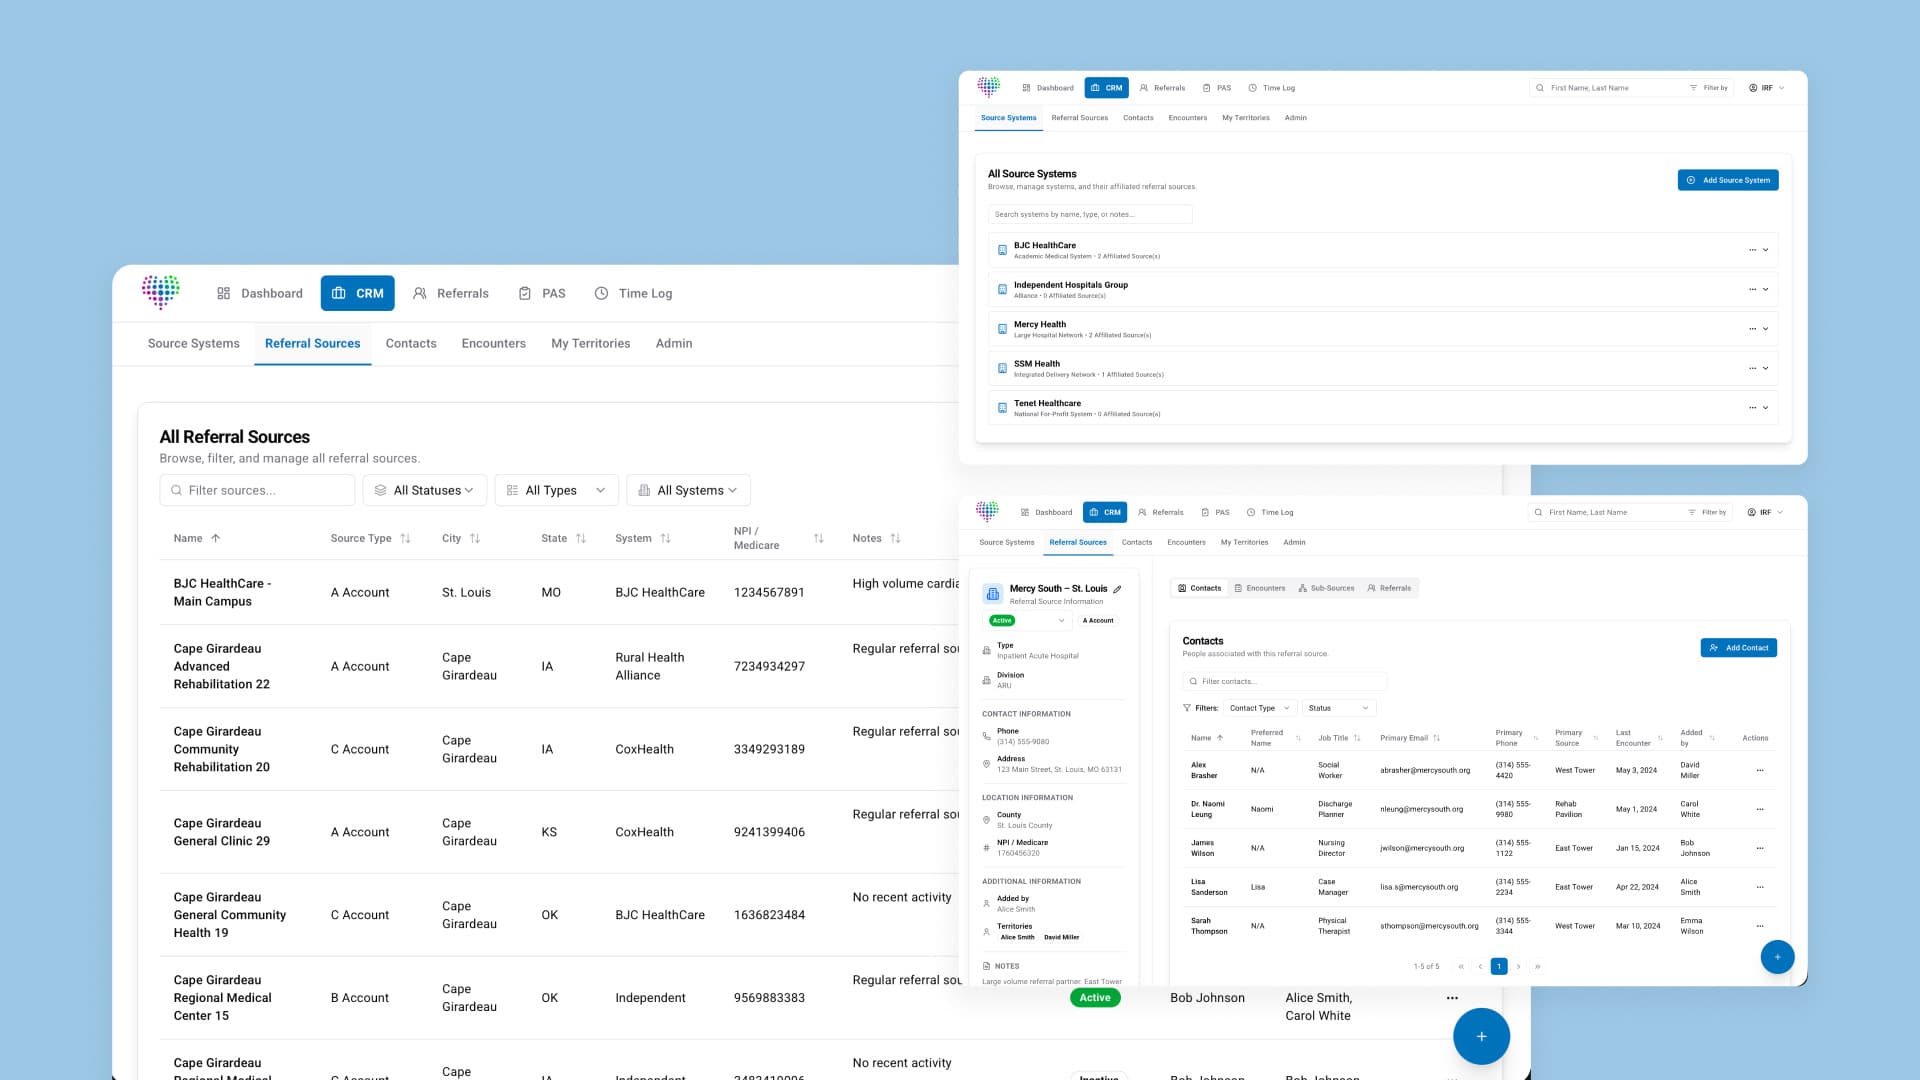Switch to the Contacts tab
Image resolution: width=1920 pixels, height=1080 pixels.
(411, 343)
